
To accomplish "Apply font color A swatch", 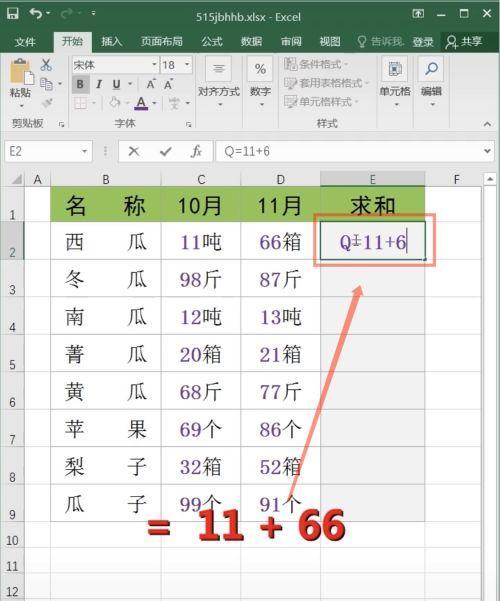I will click(141, 103).
